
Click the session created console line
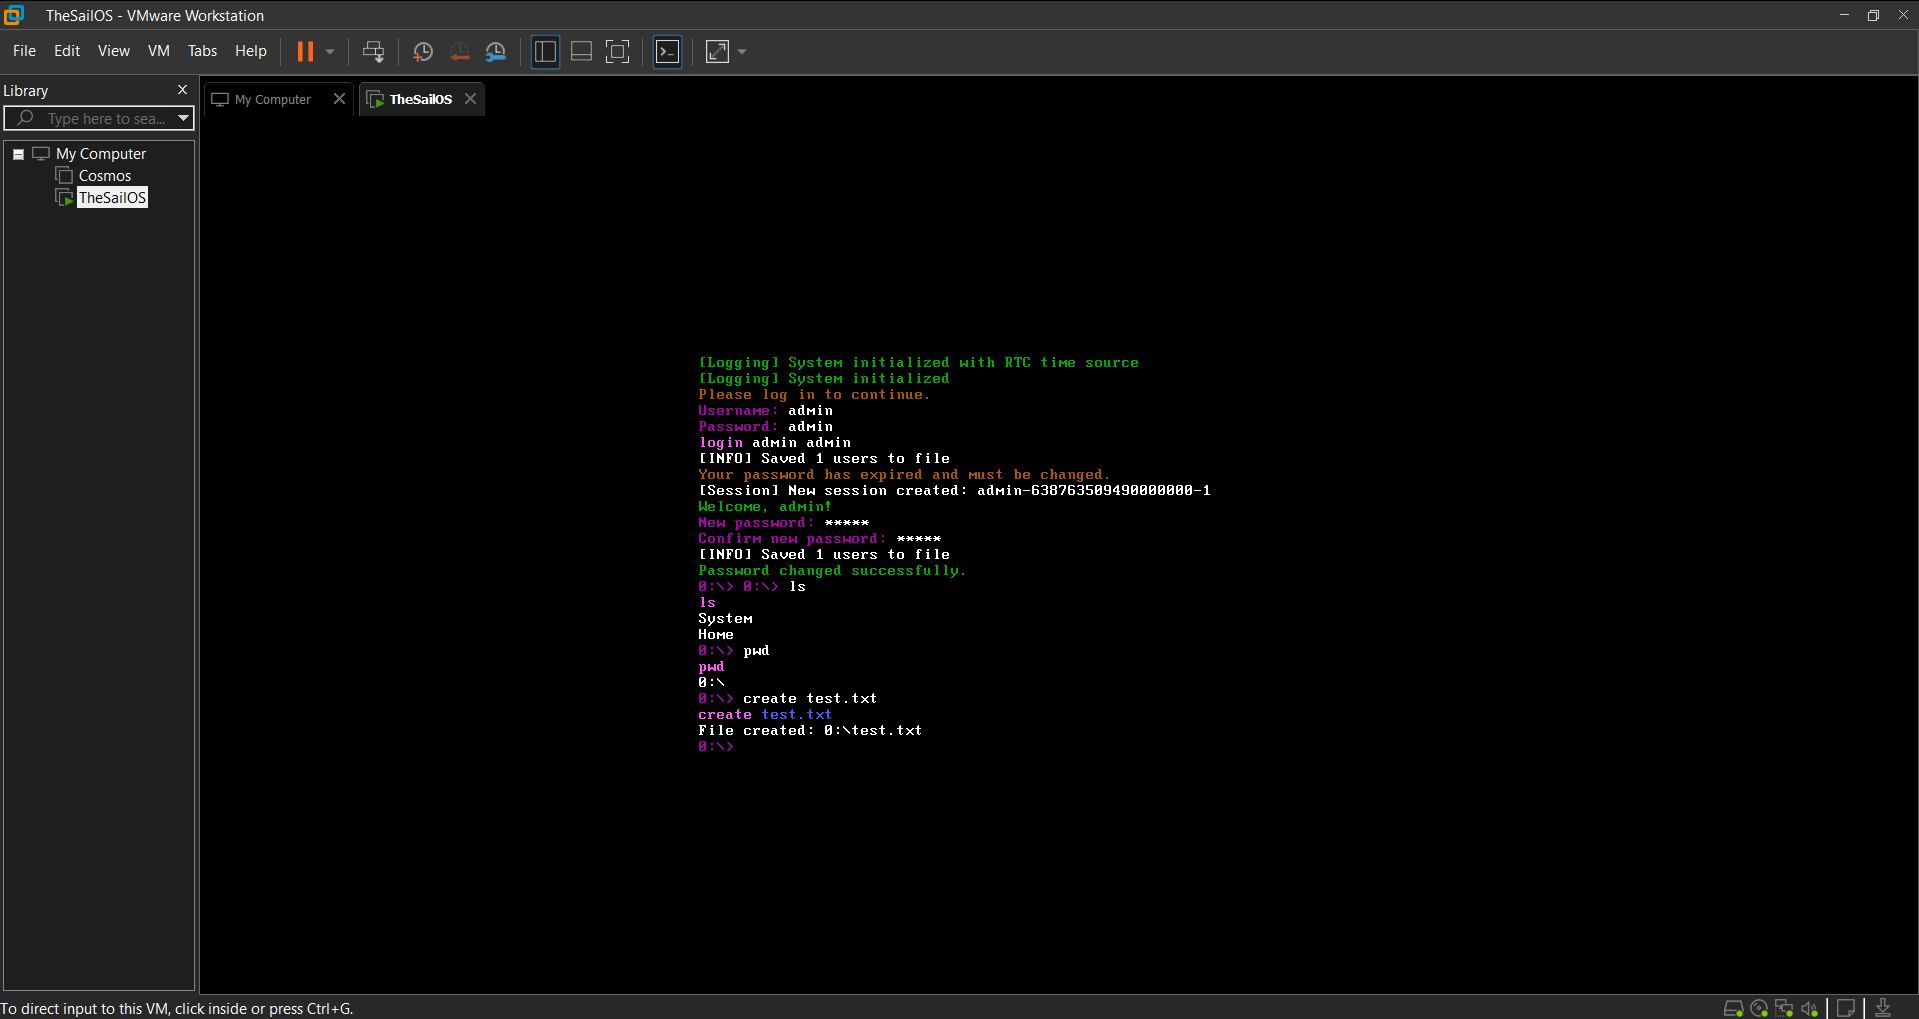click(954, 491)
